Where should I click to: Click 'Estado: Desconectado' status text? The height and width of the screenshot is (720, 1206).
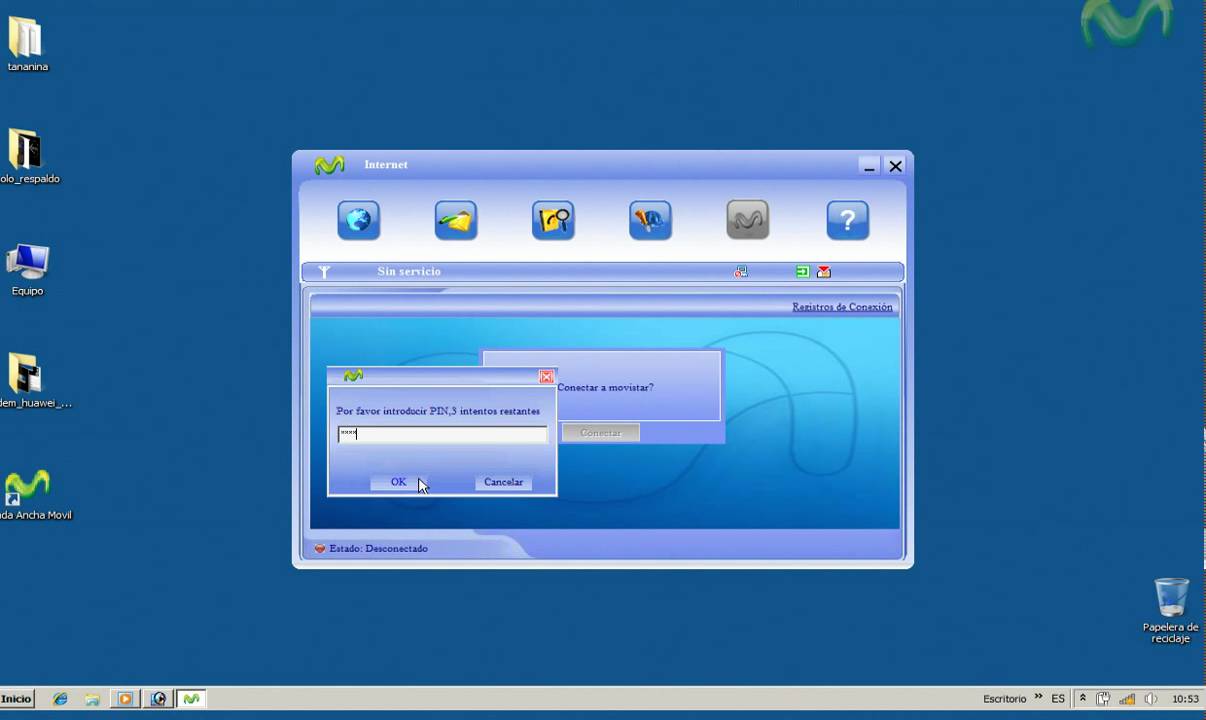(378, 548)
